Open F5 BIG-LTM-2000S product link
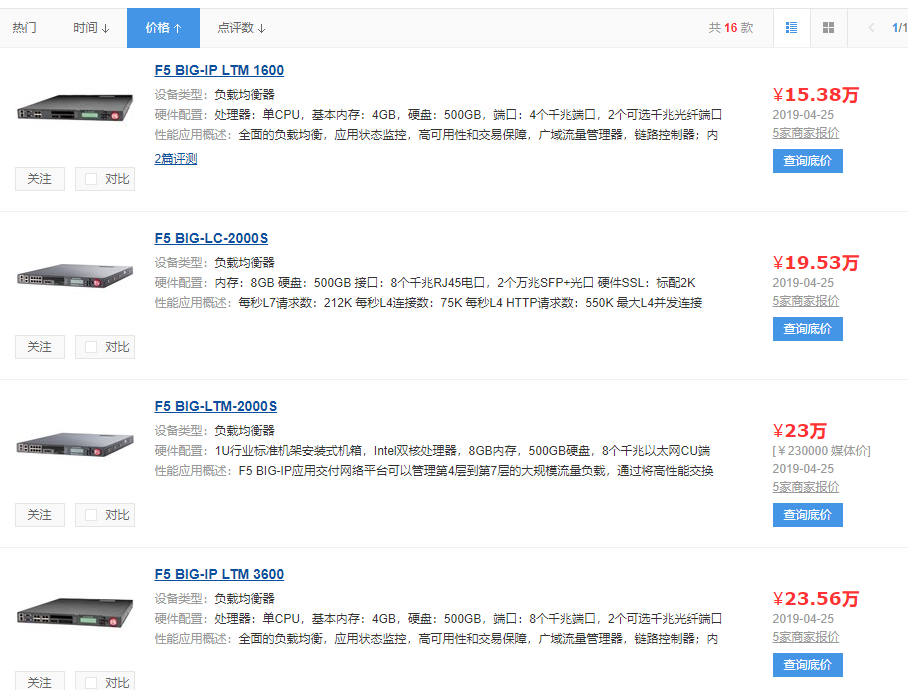The width and height of the screenshot is (908, 690). (x=215, y=406)
